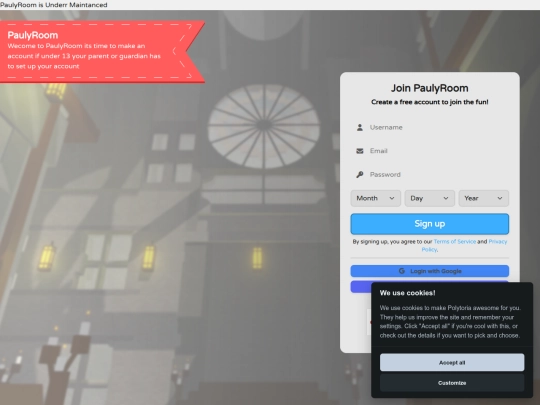Click Login with Google button
The width and height of the screenshot is (540, 405).
pos(429,271)
